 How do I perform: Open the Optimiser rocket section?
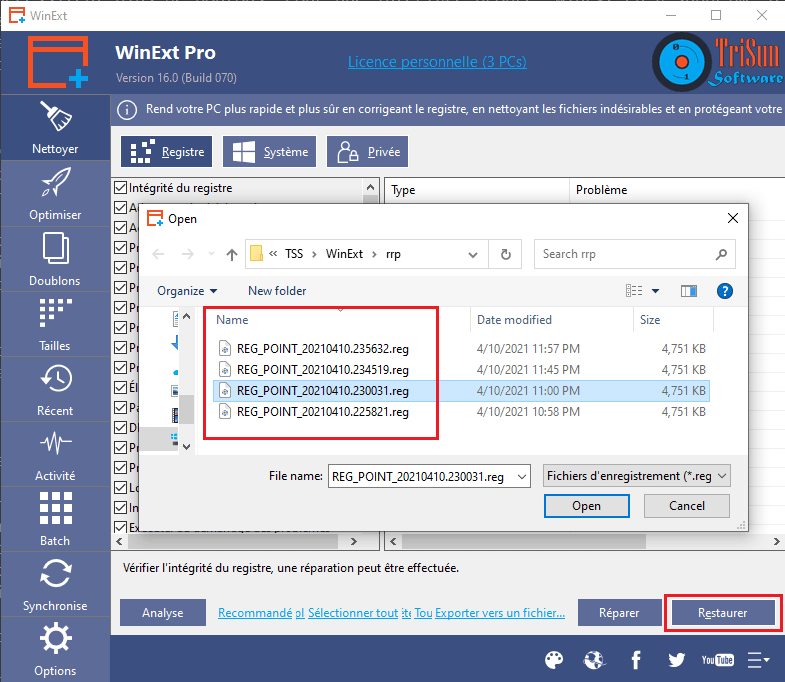click(55, 194)
